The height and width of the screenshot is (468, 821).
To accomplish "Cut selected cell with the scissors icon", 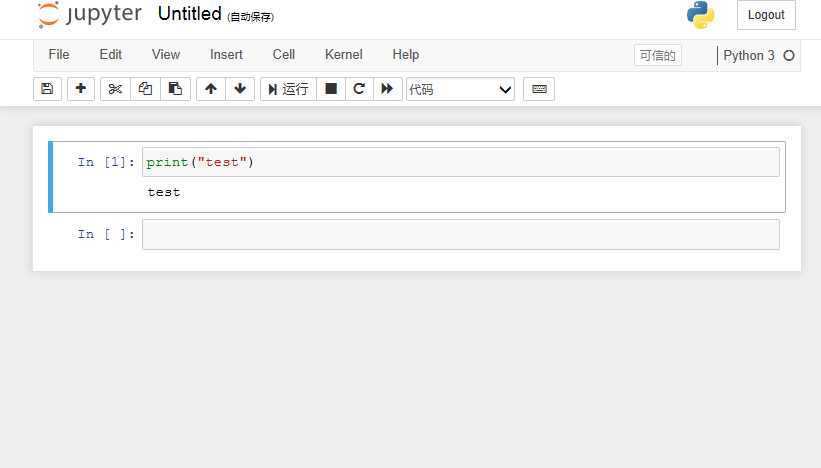I will click(115, 89).
